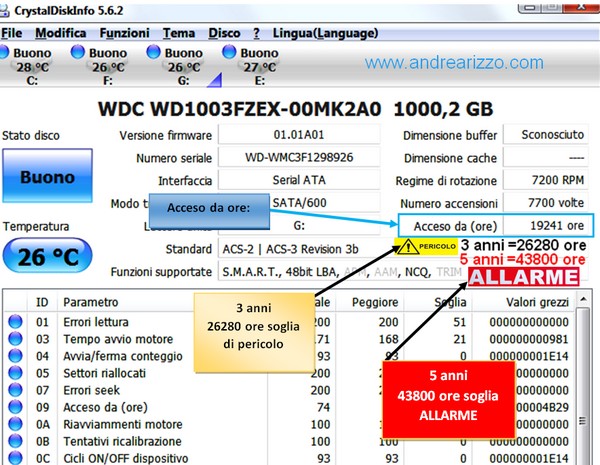Viewport: 600px width, 465px height.
Task: Open the Lingua(Language) menu
Action: 325,33
